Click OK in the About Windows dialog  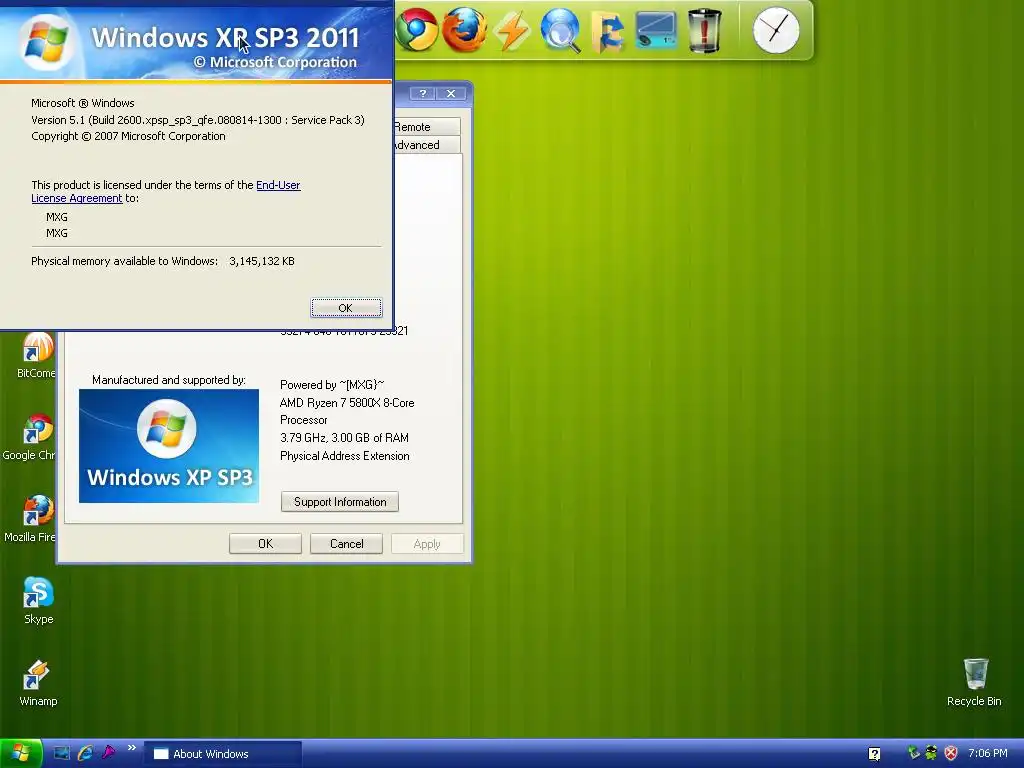point(346,308)
